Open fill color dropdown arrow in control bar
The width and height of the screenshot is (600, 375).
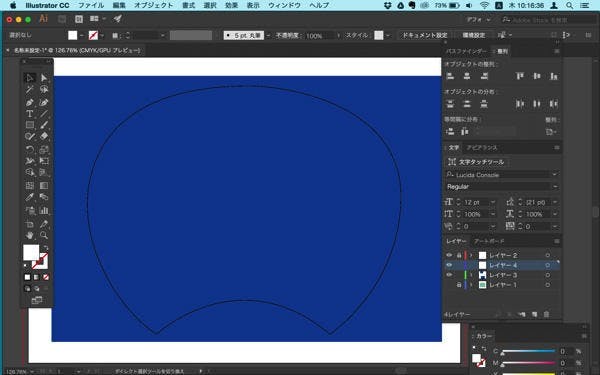tap(82, 36)
